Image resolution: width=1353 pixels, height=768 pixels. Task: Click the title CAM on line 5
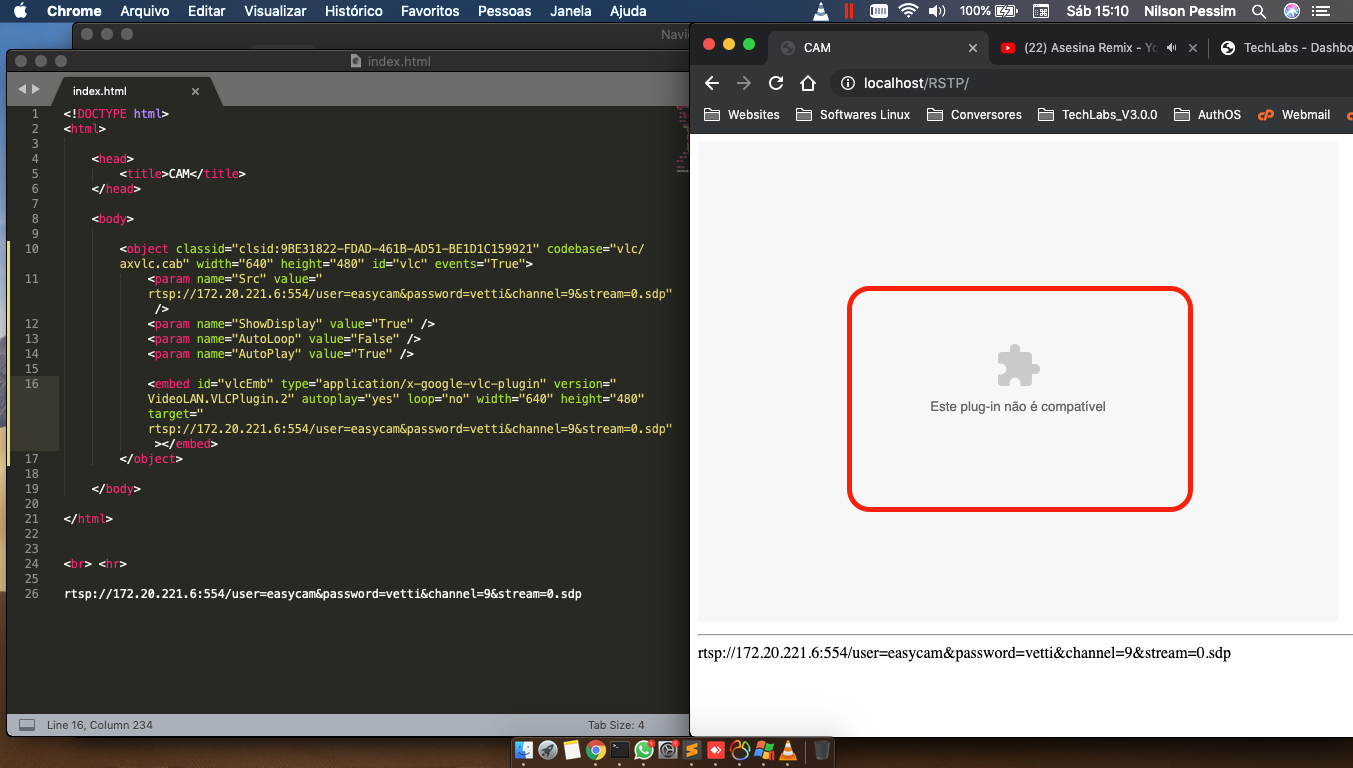[x=179, y=173]
